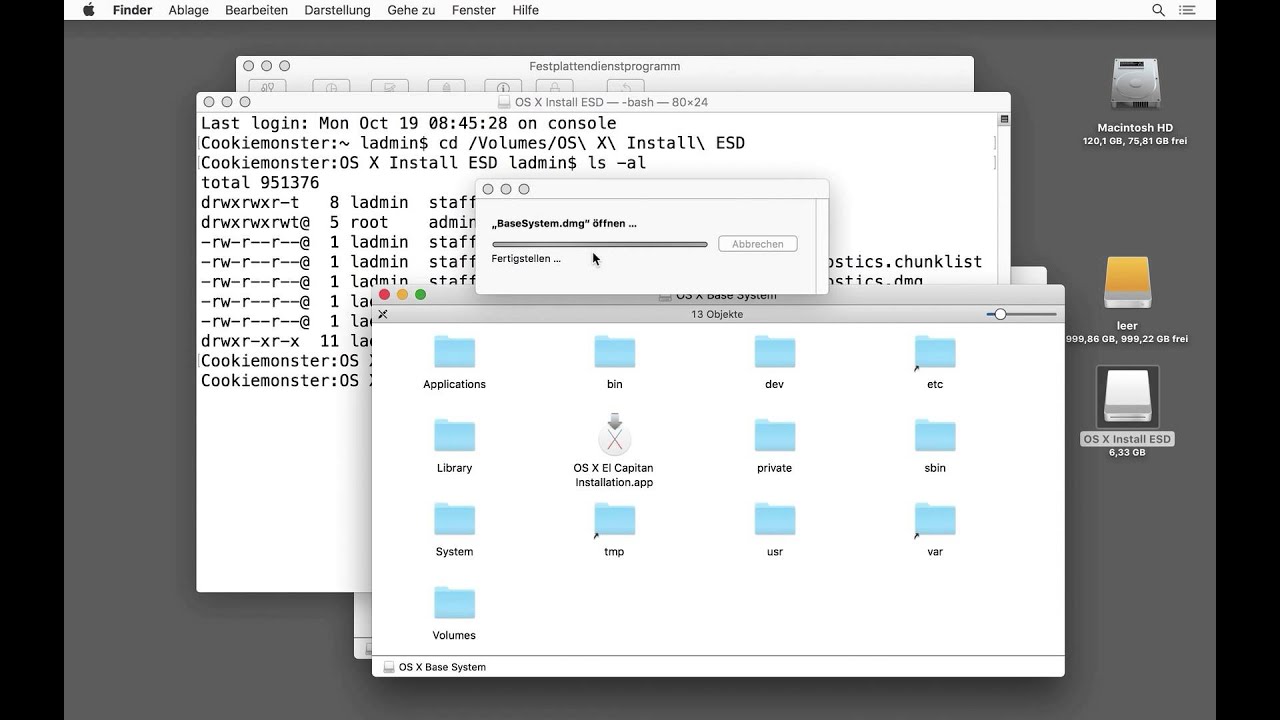This screenshot has width=1280, height=720.
Task: Open the Hilfe menu
Action: point(525,10)
